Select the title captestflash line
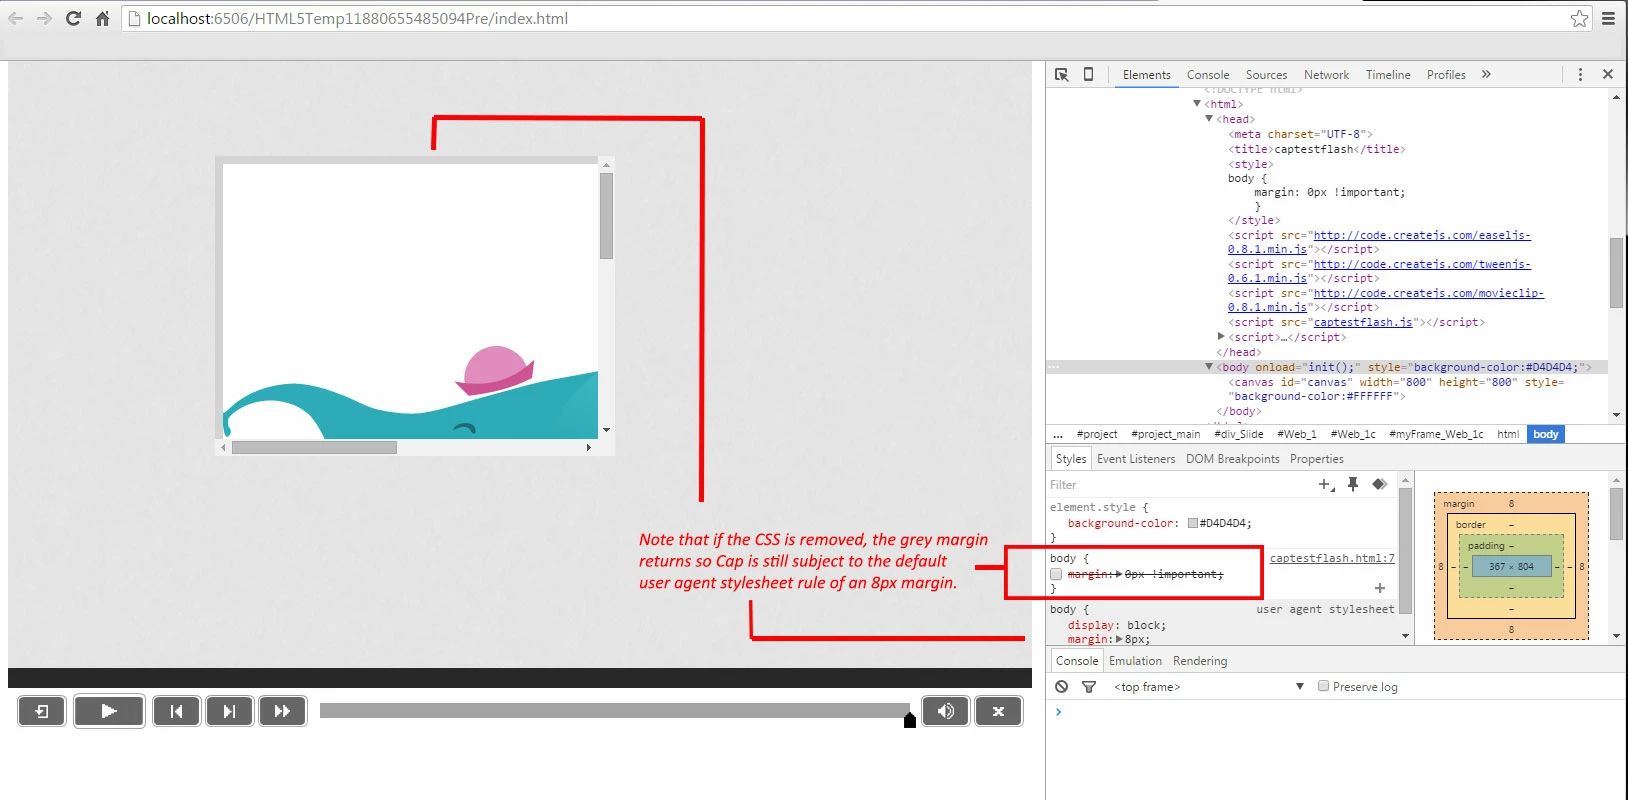This screenshot has height=800, width=1628. click(1316, 149)
